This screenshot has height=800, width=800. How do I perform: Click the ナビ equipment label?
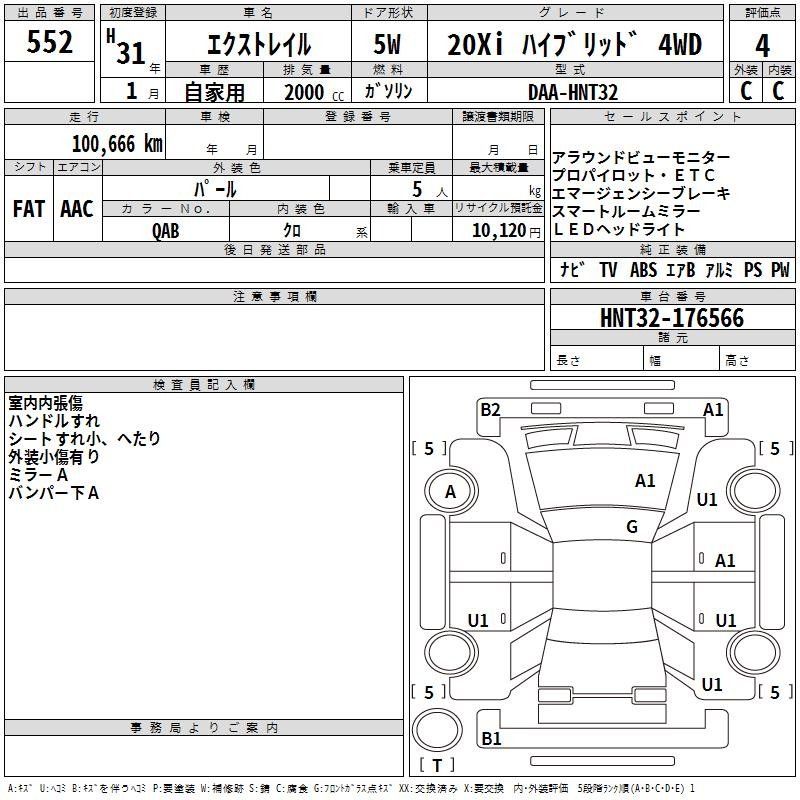click(x=572, y=270)
